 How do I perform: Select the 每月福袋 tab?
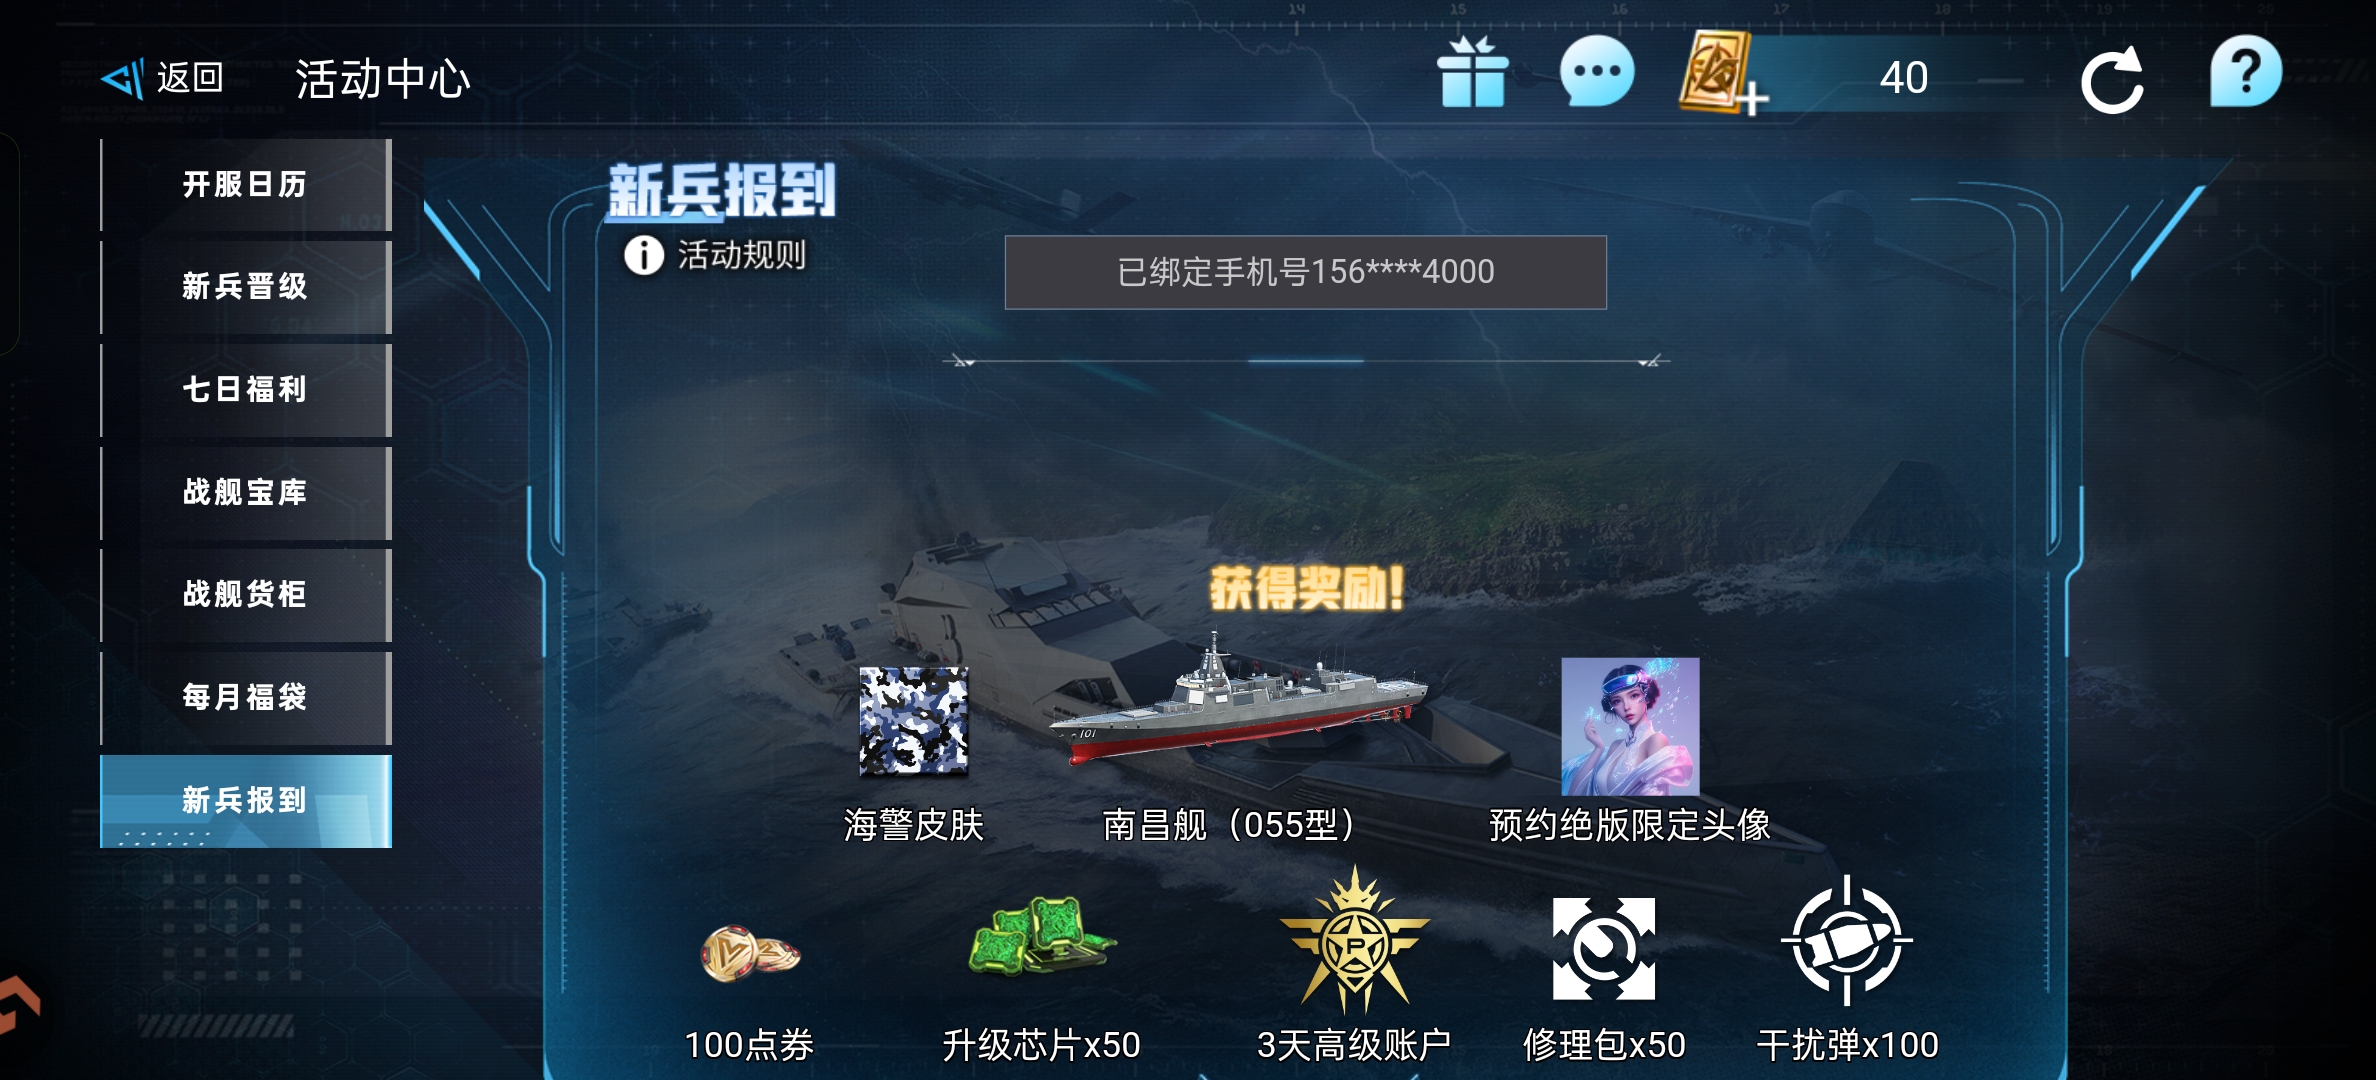(246, 697)
